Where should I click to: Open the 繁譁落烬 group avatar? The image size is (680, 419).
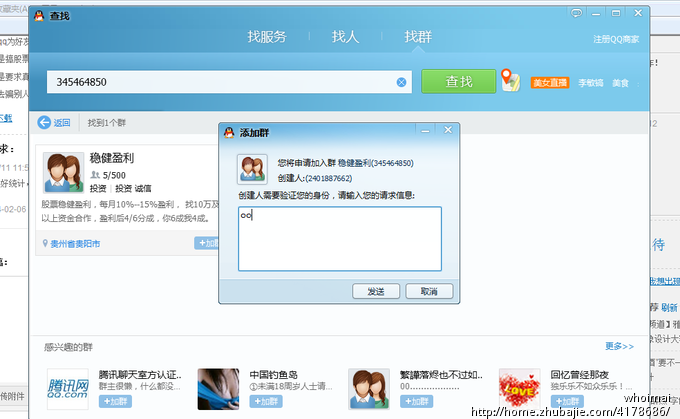tap(369, 389)
